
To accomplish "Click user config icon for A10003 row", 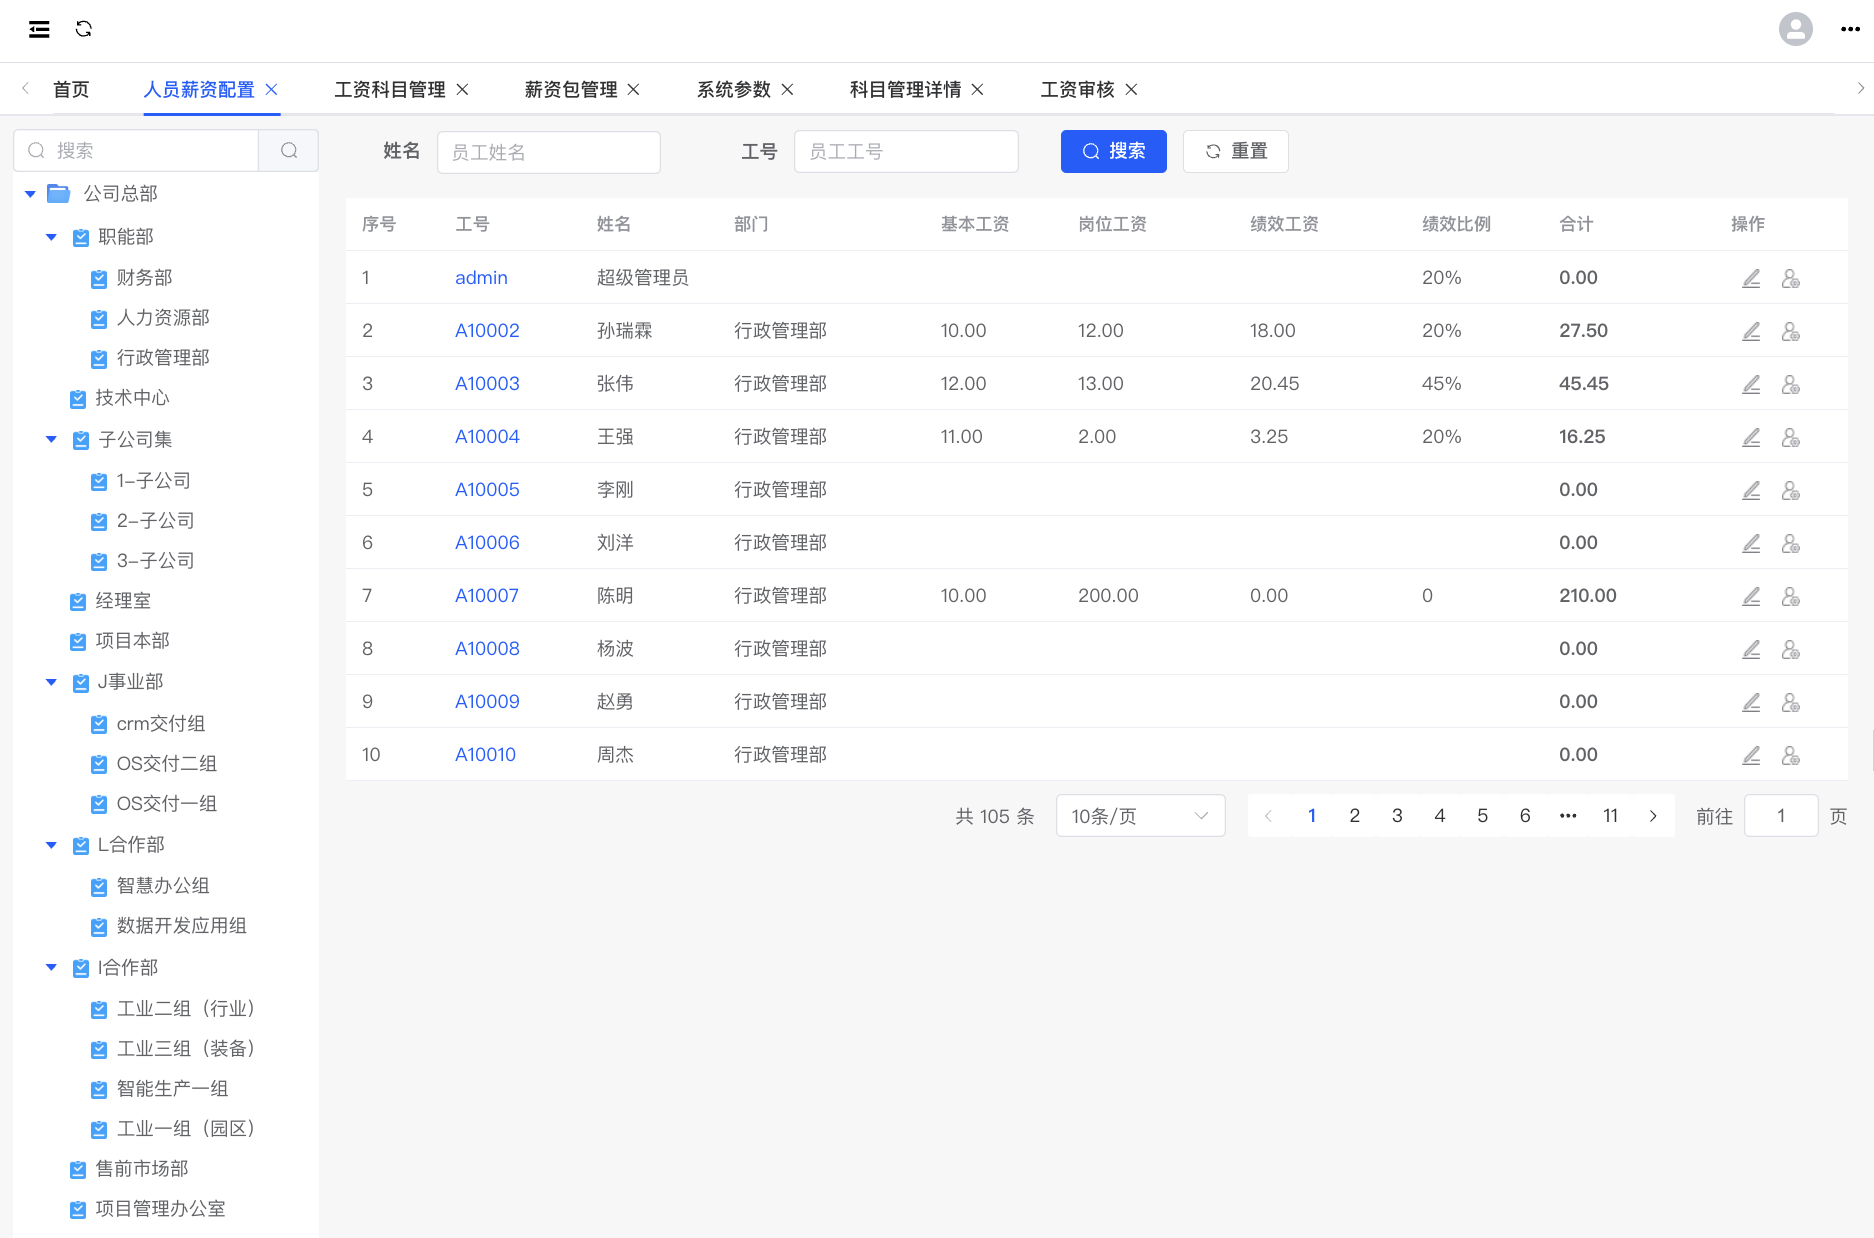I will point(1791,384).
